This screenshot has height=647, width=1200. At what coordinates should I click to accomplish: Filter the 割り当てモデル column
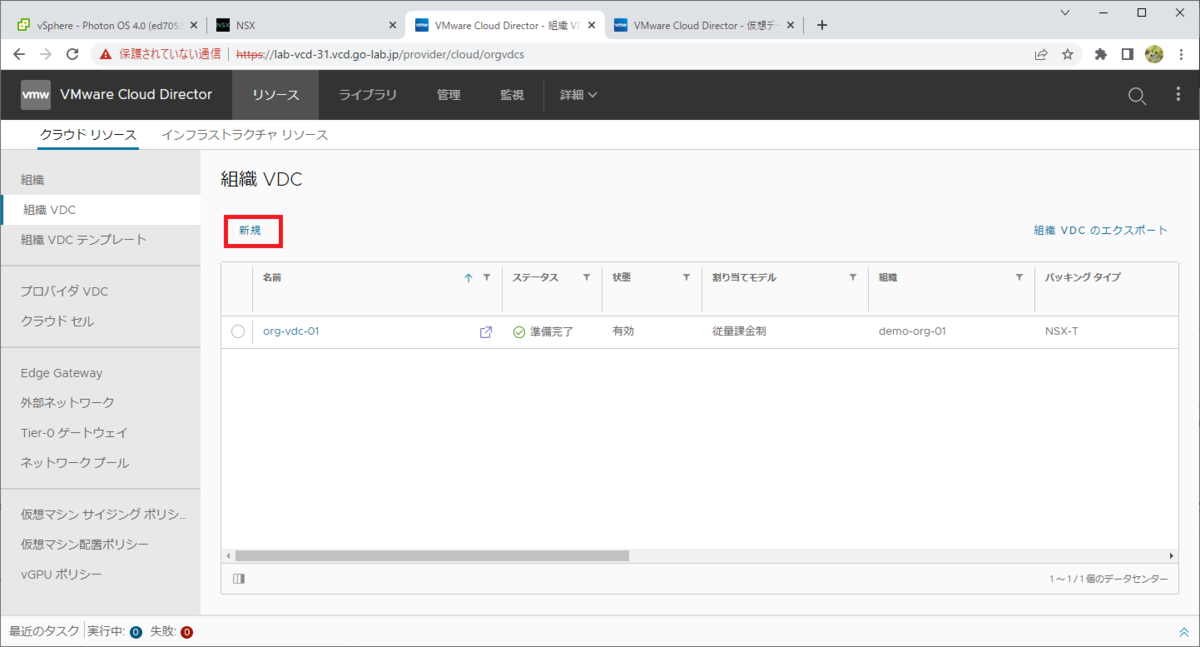click(853, 278)
